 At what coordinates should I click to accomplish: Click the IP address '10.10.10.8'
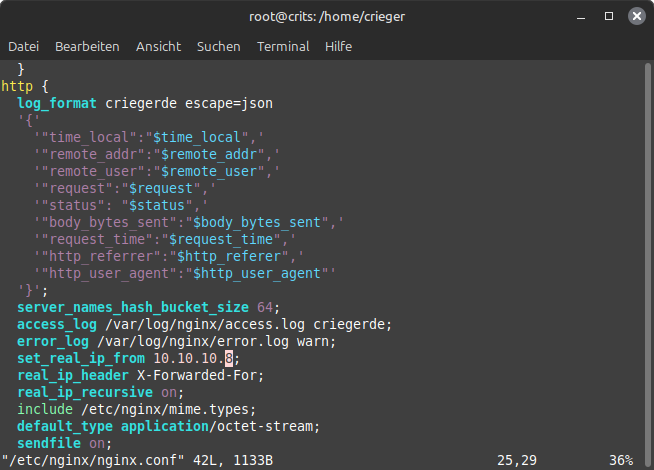click(x=193, y=358)
